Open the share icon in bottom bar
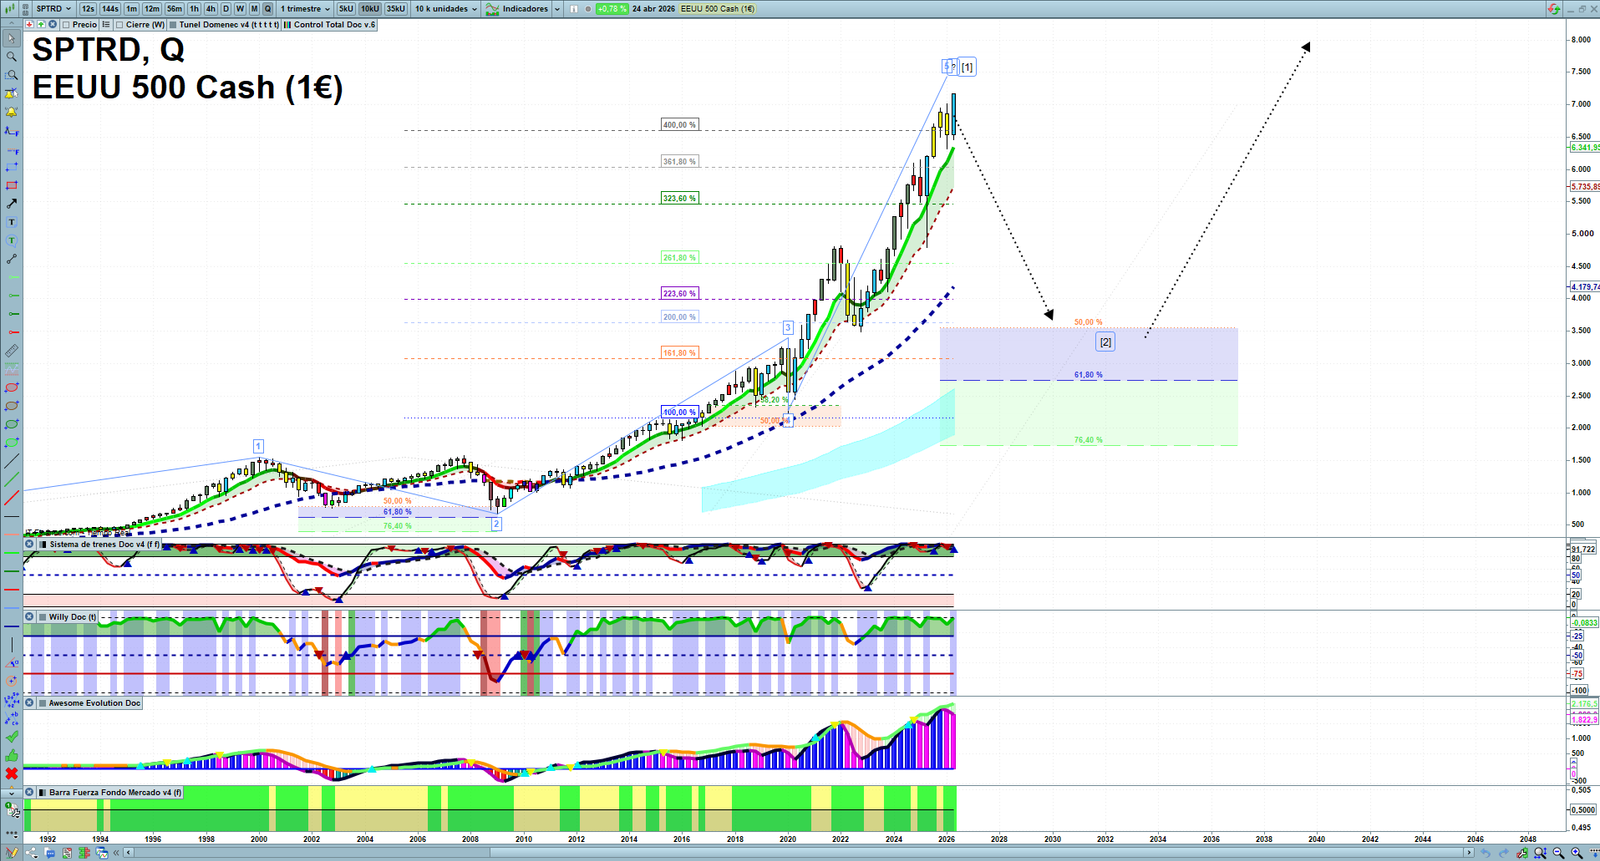The image size is (1600, 861). [x=31, y=853]
